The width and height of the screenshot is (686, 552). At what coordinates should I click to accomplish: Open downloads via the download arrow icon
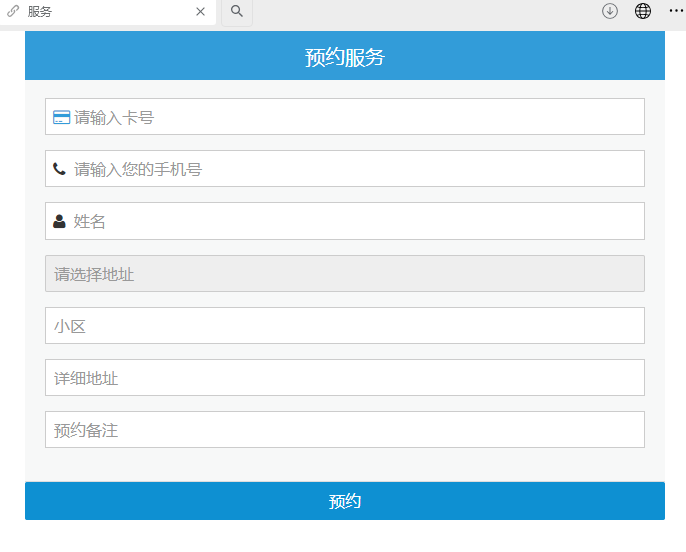610,12
